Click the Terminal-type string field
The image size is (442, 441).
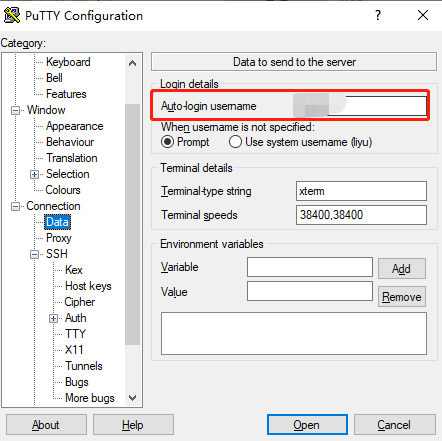coord(361,191)
